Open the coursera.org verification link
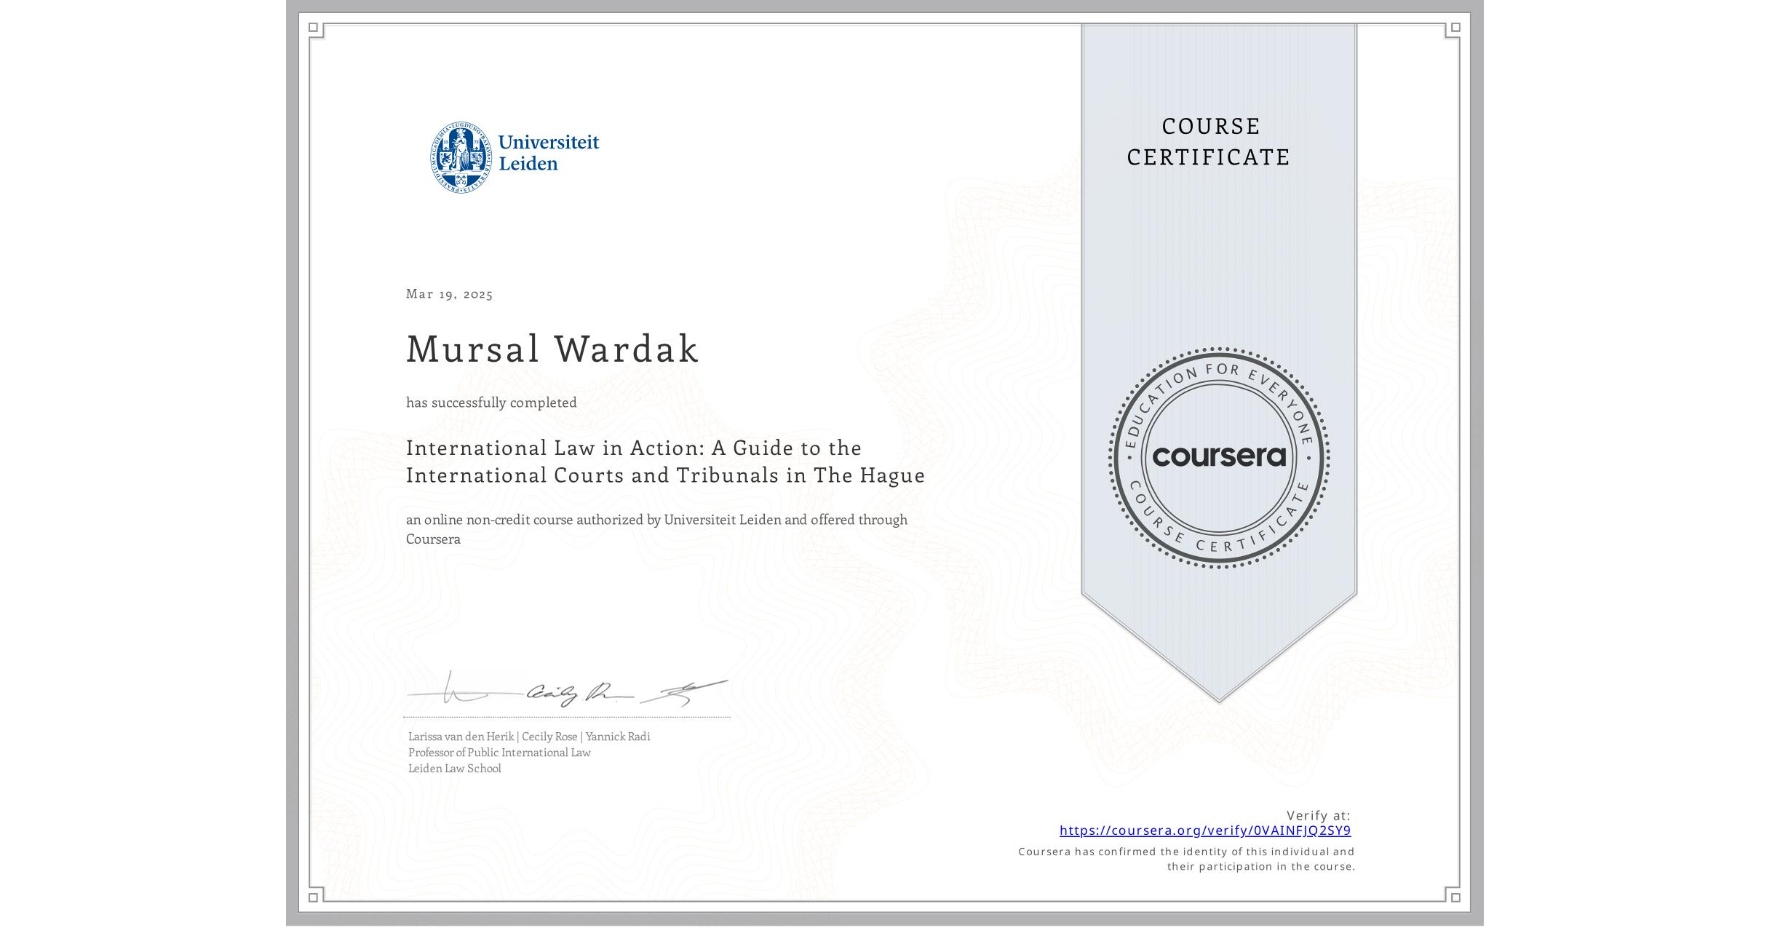 point(1204,831)
